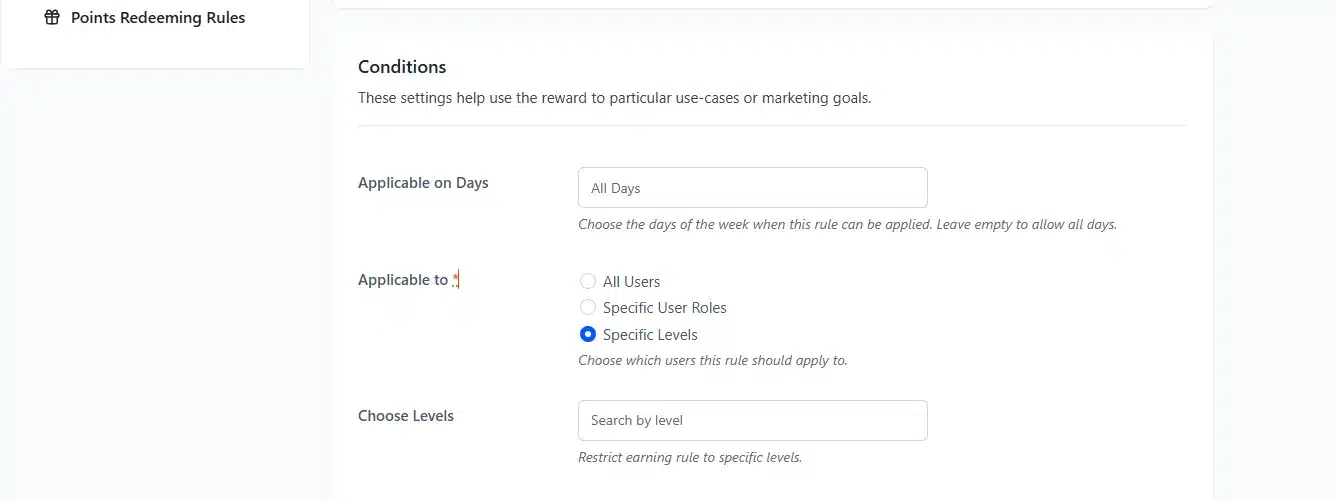The width and height of the screenshot is (1336, 500).
Task: Focus the Search by level field
Action: click(x=752, y=421)
